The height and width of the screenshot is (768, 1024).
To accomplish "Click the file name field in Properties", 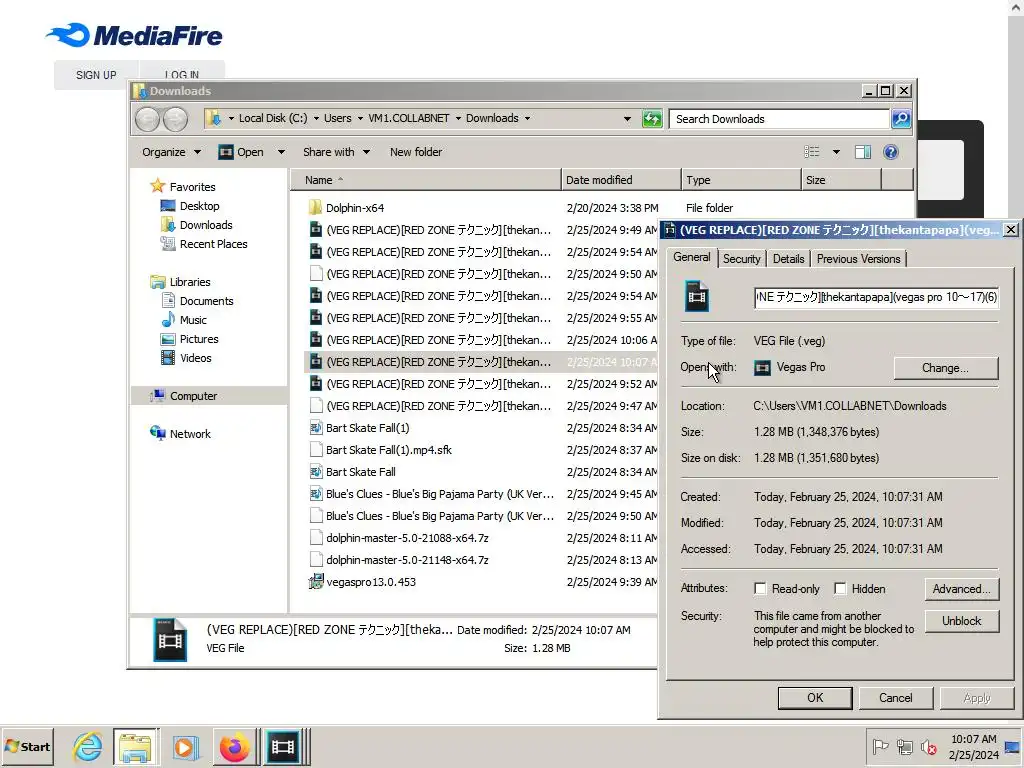I will (876, 297).
